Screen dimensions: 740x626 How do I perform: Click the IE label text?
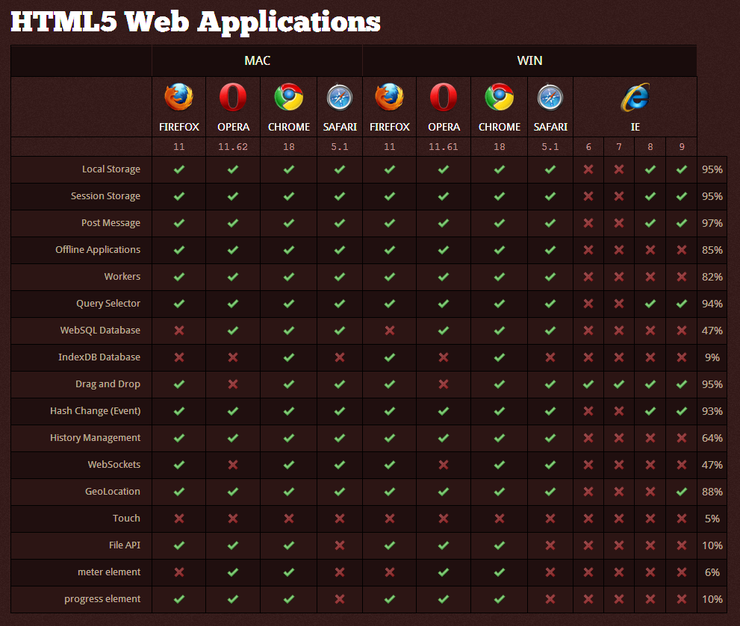click(635, 127)
